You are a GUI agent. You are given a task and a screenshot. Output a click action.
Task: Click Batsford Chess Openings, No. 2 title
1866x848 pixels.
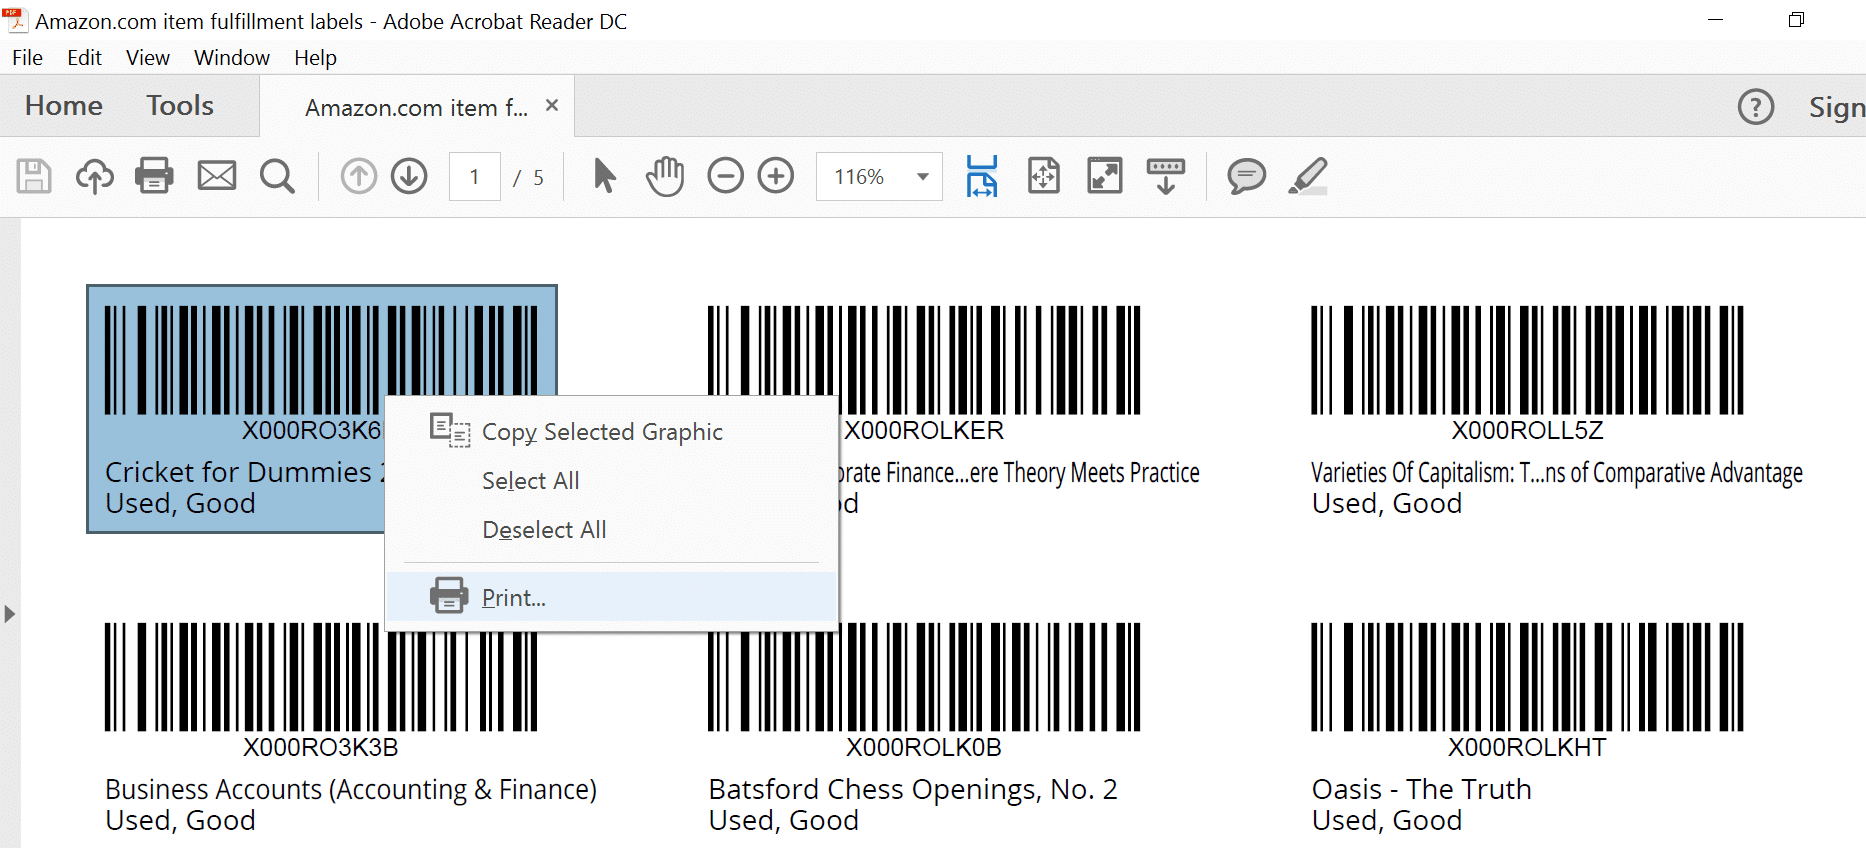tap(913, 790)
